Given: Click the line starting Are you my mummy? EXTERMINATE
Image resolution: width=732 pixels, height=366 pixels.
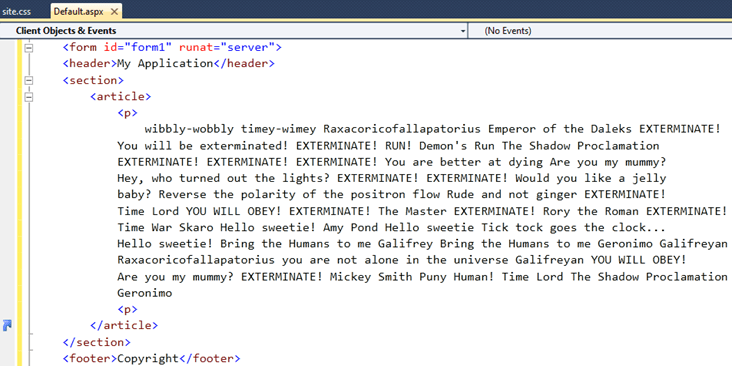Looking at the screenshot, I should coord(422,277).
